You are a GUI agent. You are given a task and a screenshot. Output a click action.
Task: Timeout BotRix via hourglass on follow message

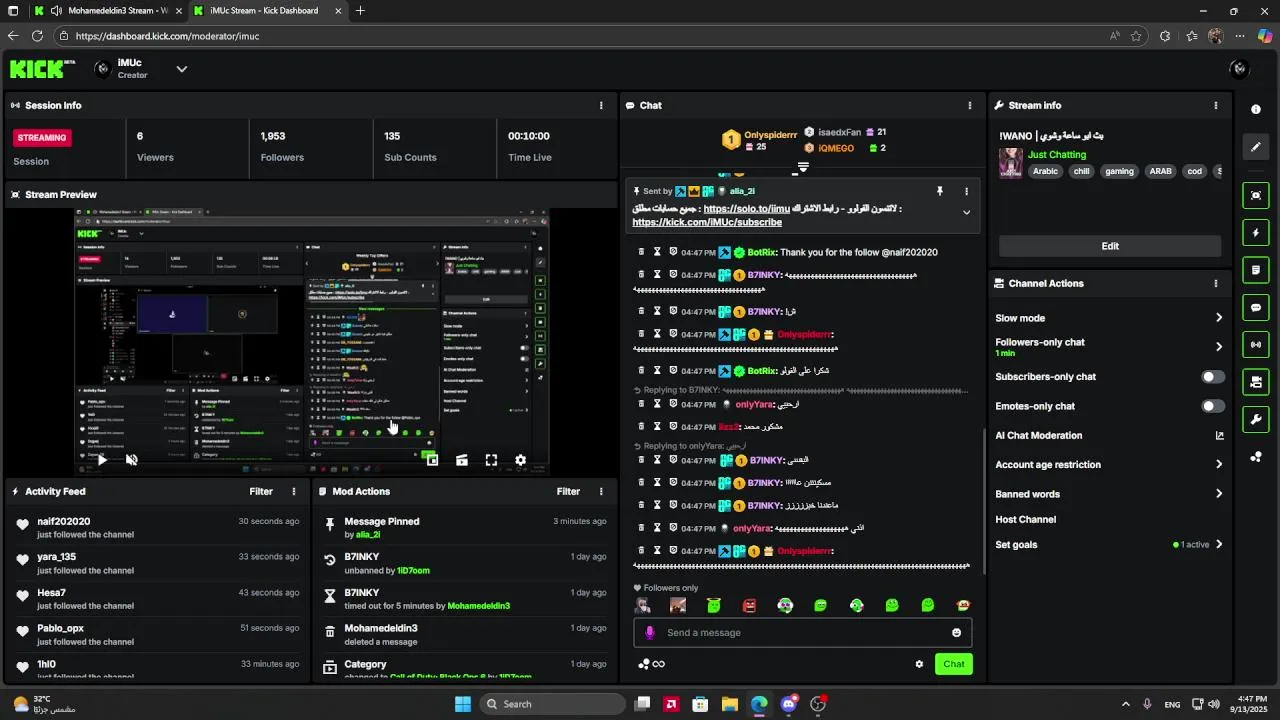click(x=657, y=253)
